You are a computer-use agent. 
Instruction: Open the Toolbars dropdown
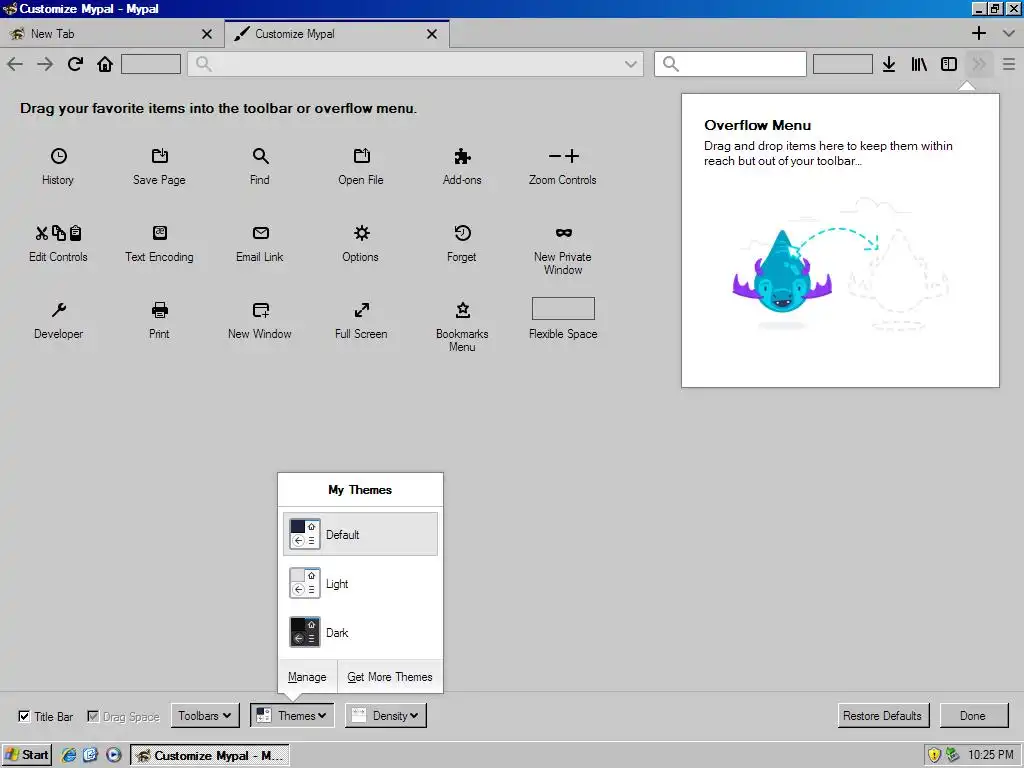click(204, 716)
